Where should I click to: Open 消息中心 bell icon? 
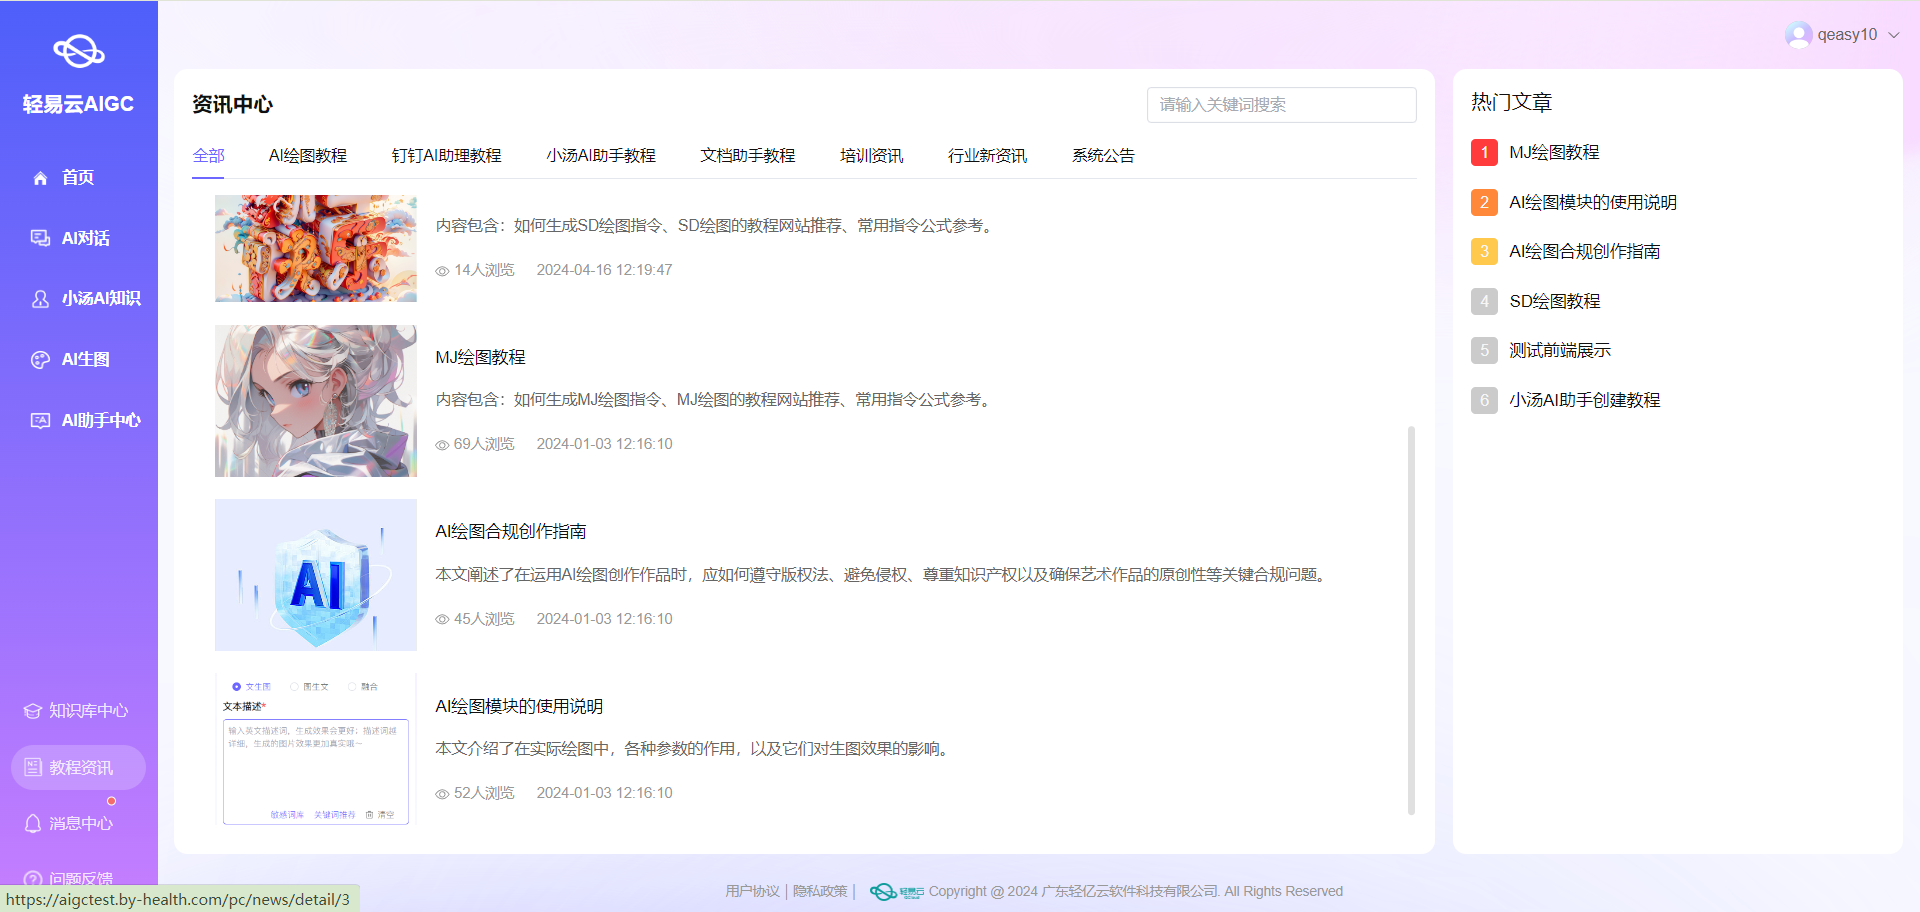point(33,823)
